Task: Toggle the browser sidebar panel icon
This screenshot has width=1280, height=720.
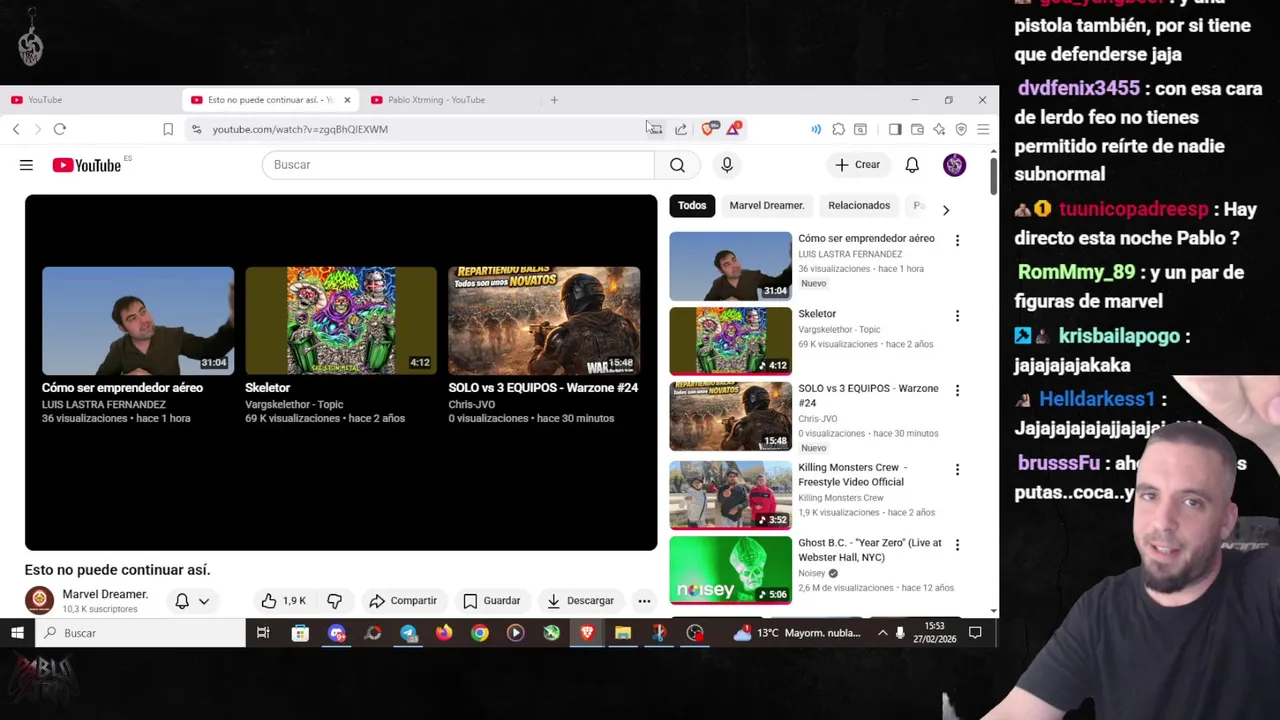Action: [895, 129]
